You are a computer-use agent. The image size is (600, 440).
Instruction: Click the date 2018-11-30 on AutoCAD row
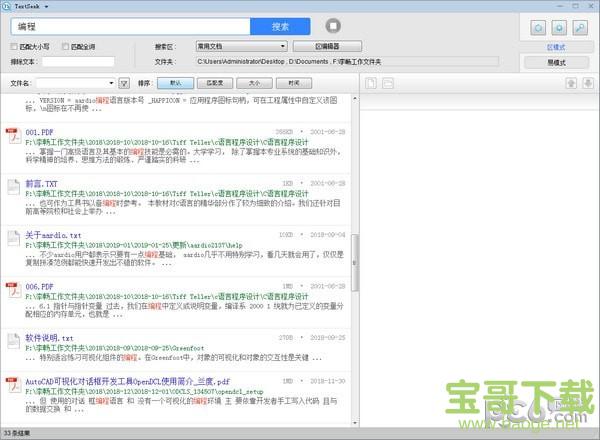click(x=328, y=381)
